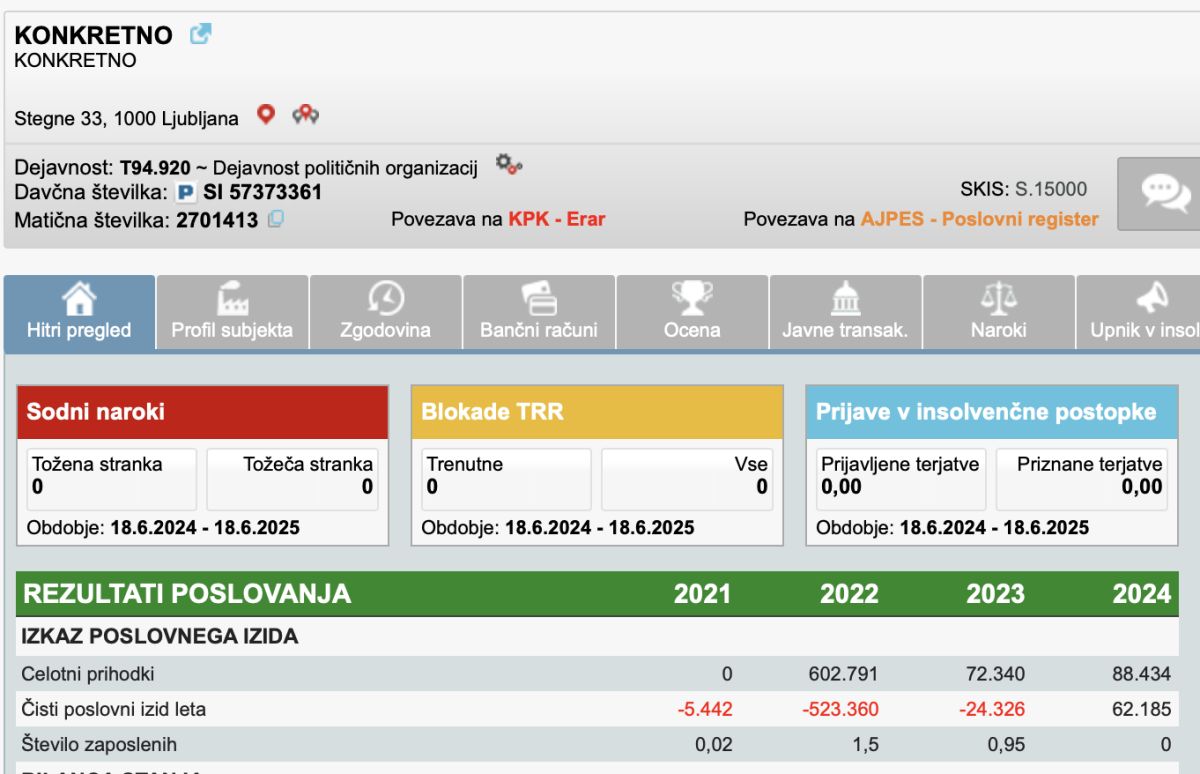Viewport: 1200px width, 774px height.
Task: Click the bank building icon on Javne transak.
Action: 845,297
